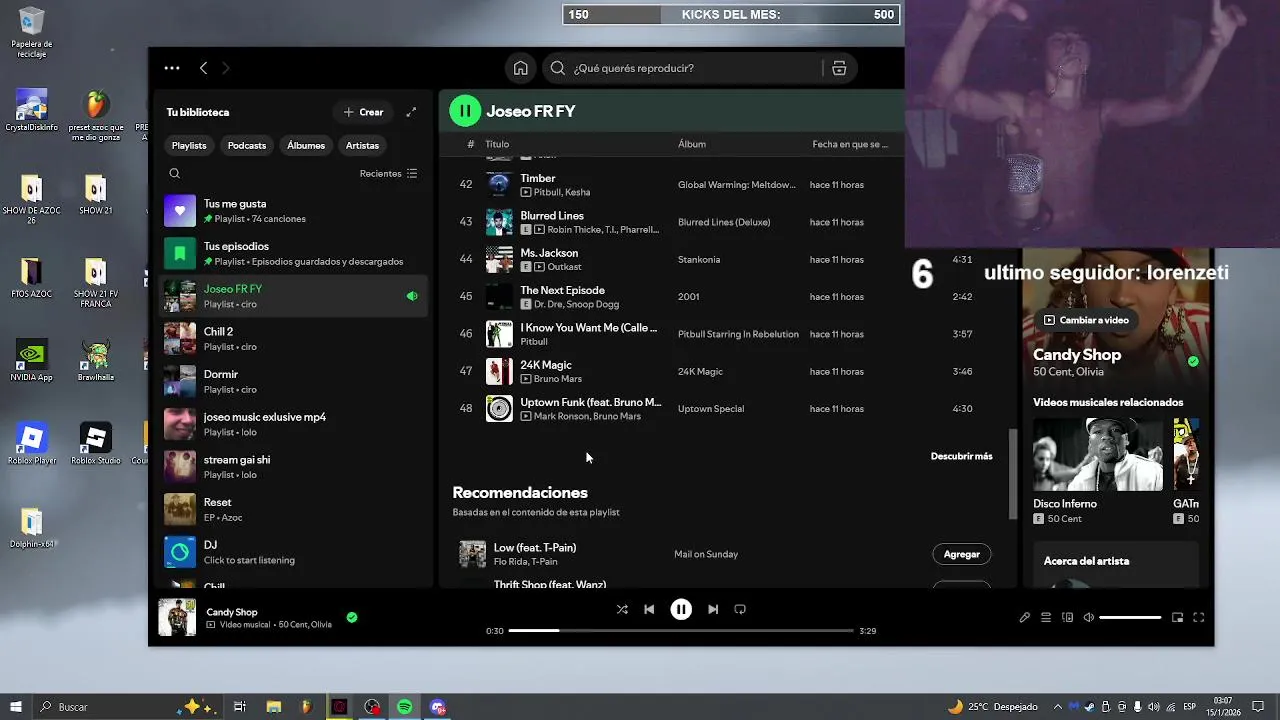Open the Disco Inferno video thumbnail
1280x720 pixels.
coord(1098,455)
